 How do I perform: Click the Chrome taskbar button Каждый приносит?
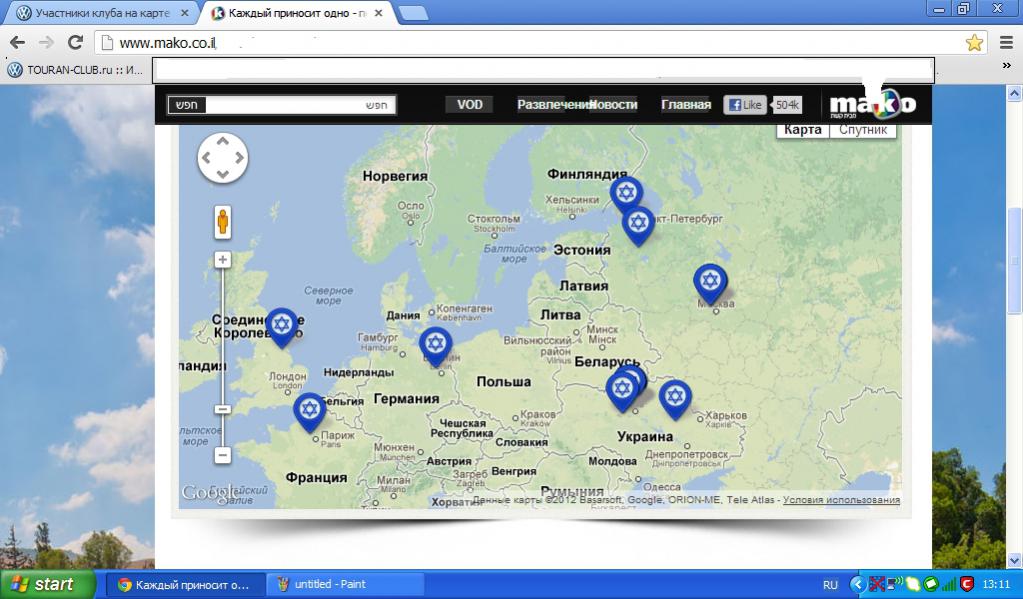pos(185,584)
